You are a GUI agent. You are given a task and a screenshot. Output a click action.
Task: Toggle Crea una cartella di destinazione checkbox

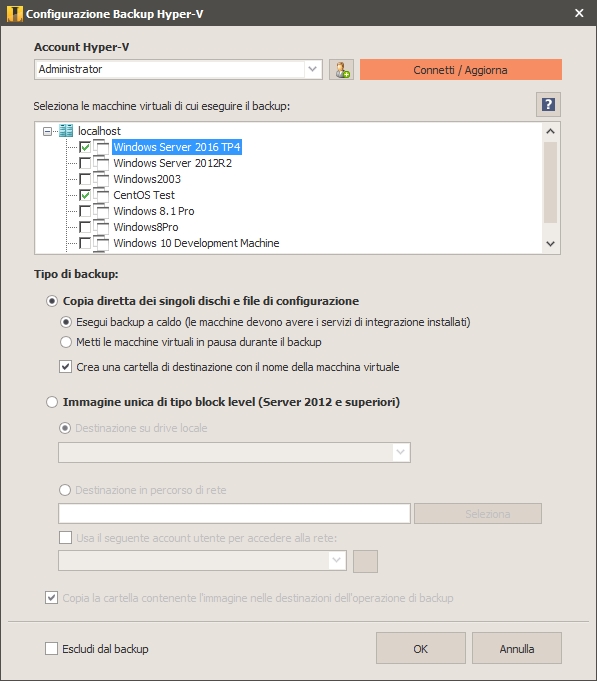pos(66,367)
